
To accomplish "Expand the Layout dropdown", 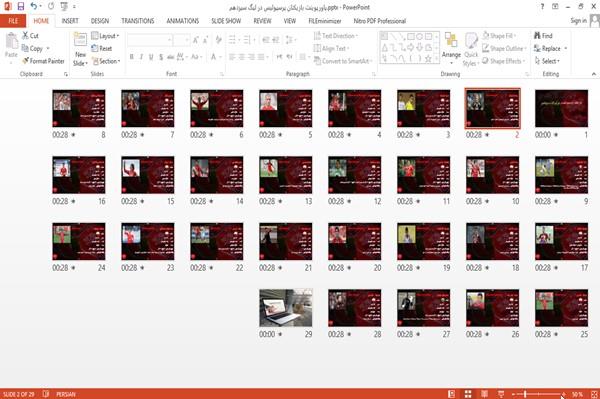I will pyautogui.click(x=105, y=36).
